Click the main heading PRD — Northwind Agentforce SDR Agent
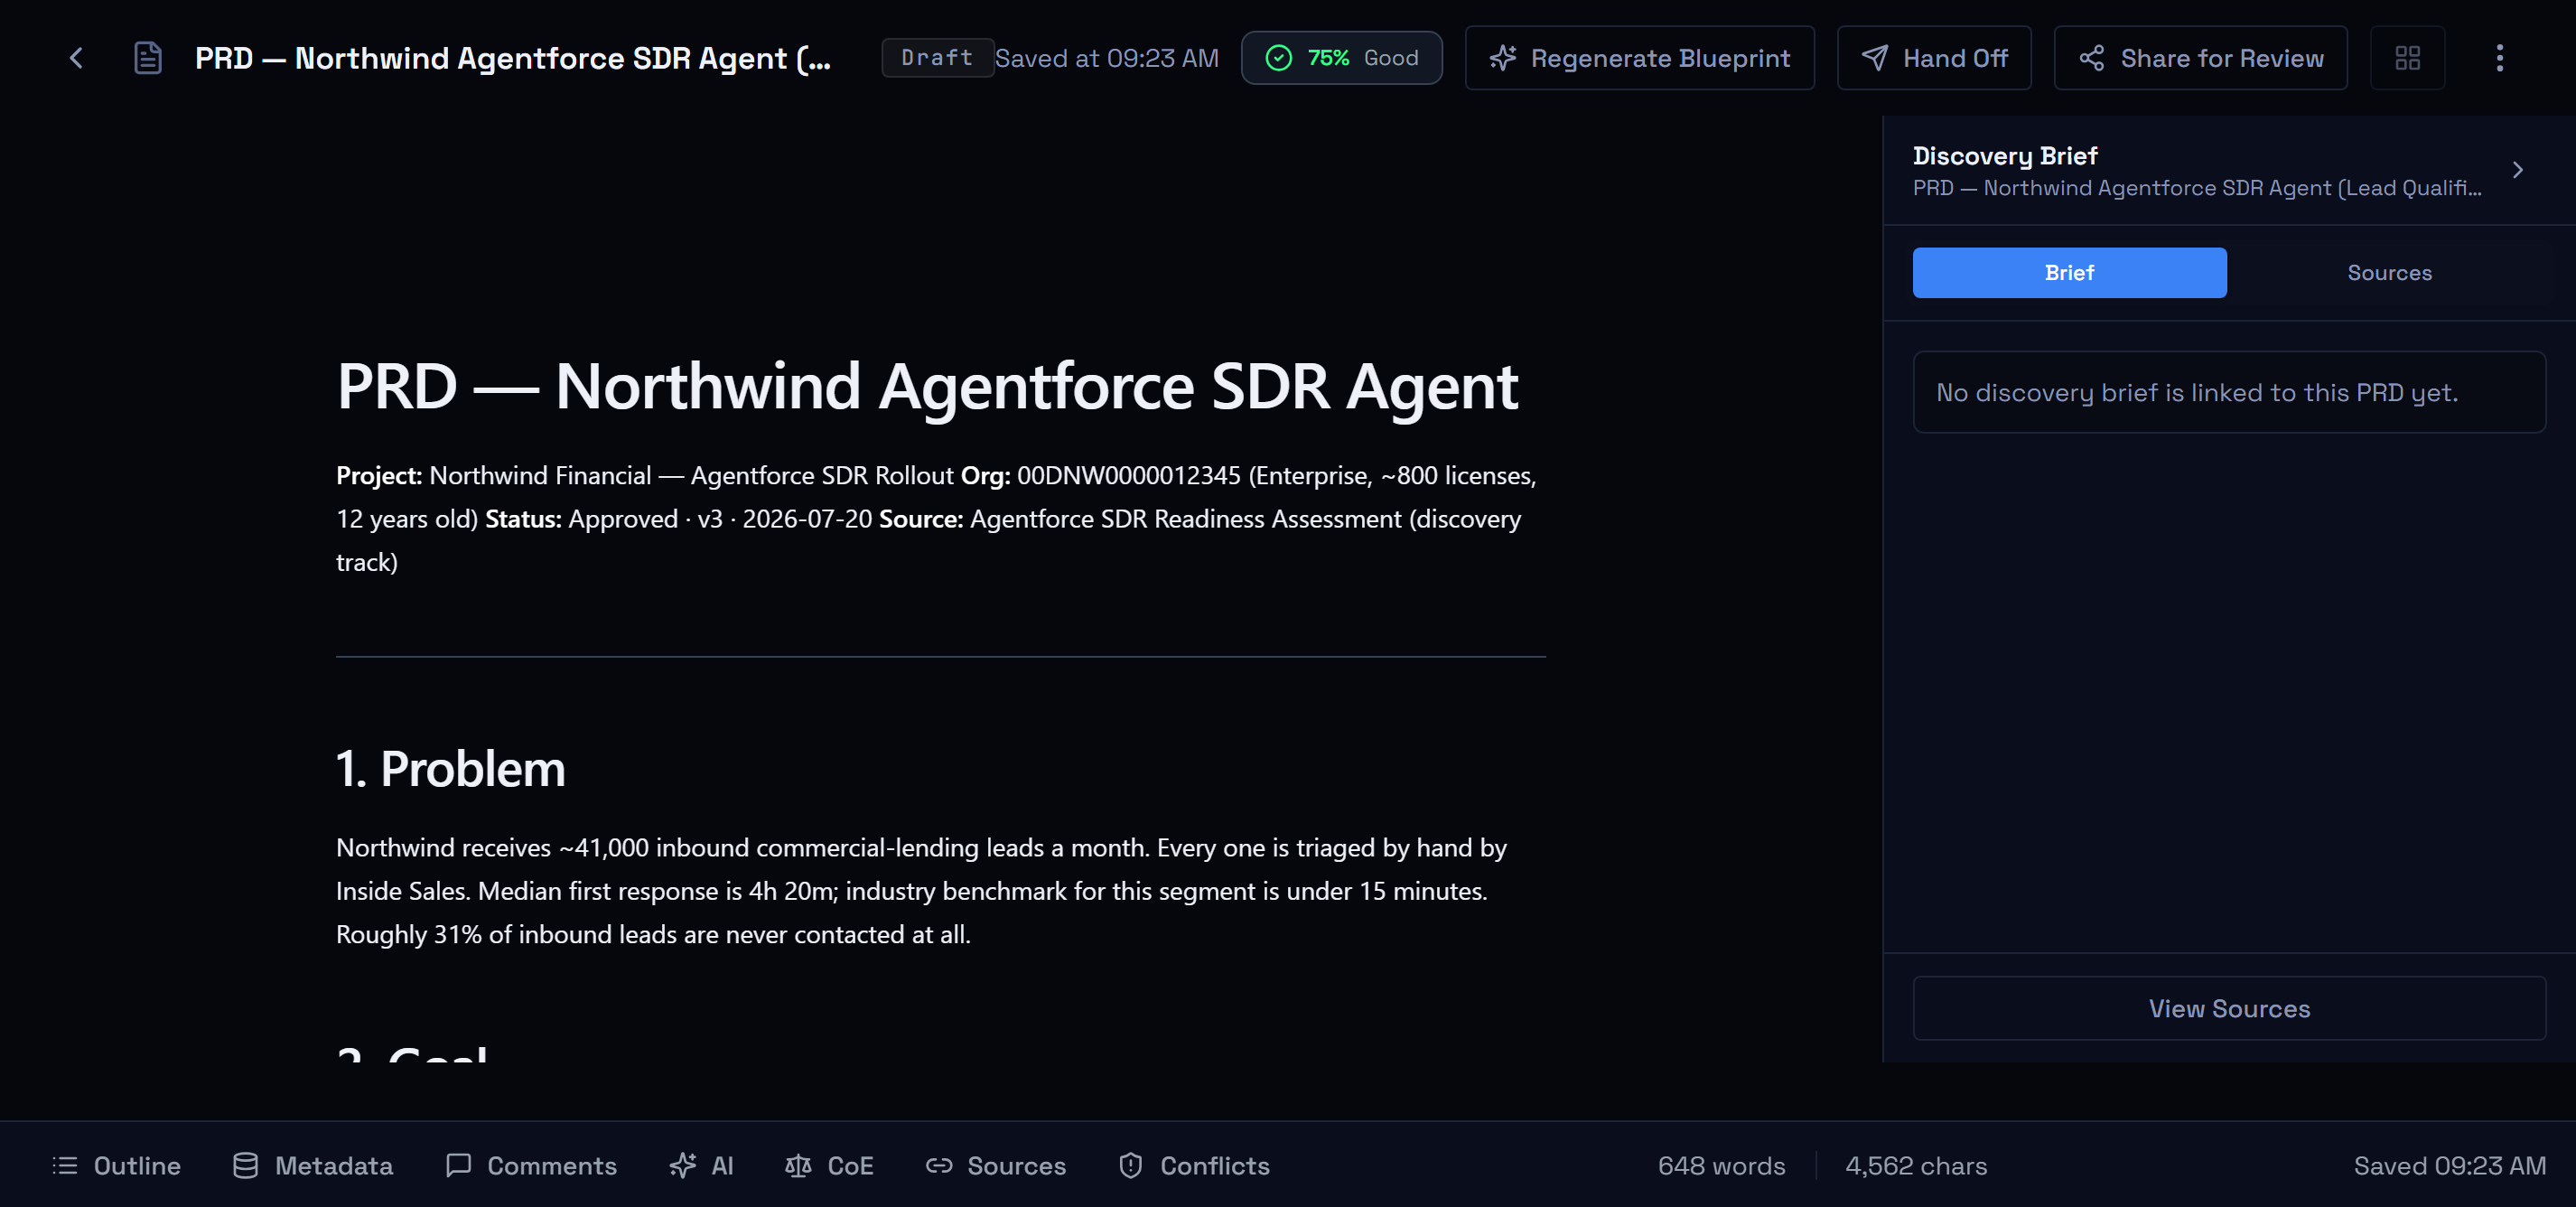Image resolution: width=2576 pixels, height=1207 pixels. (x=927, y=386)
